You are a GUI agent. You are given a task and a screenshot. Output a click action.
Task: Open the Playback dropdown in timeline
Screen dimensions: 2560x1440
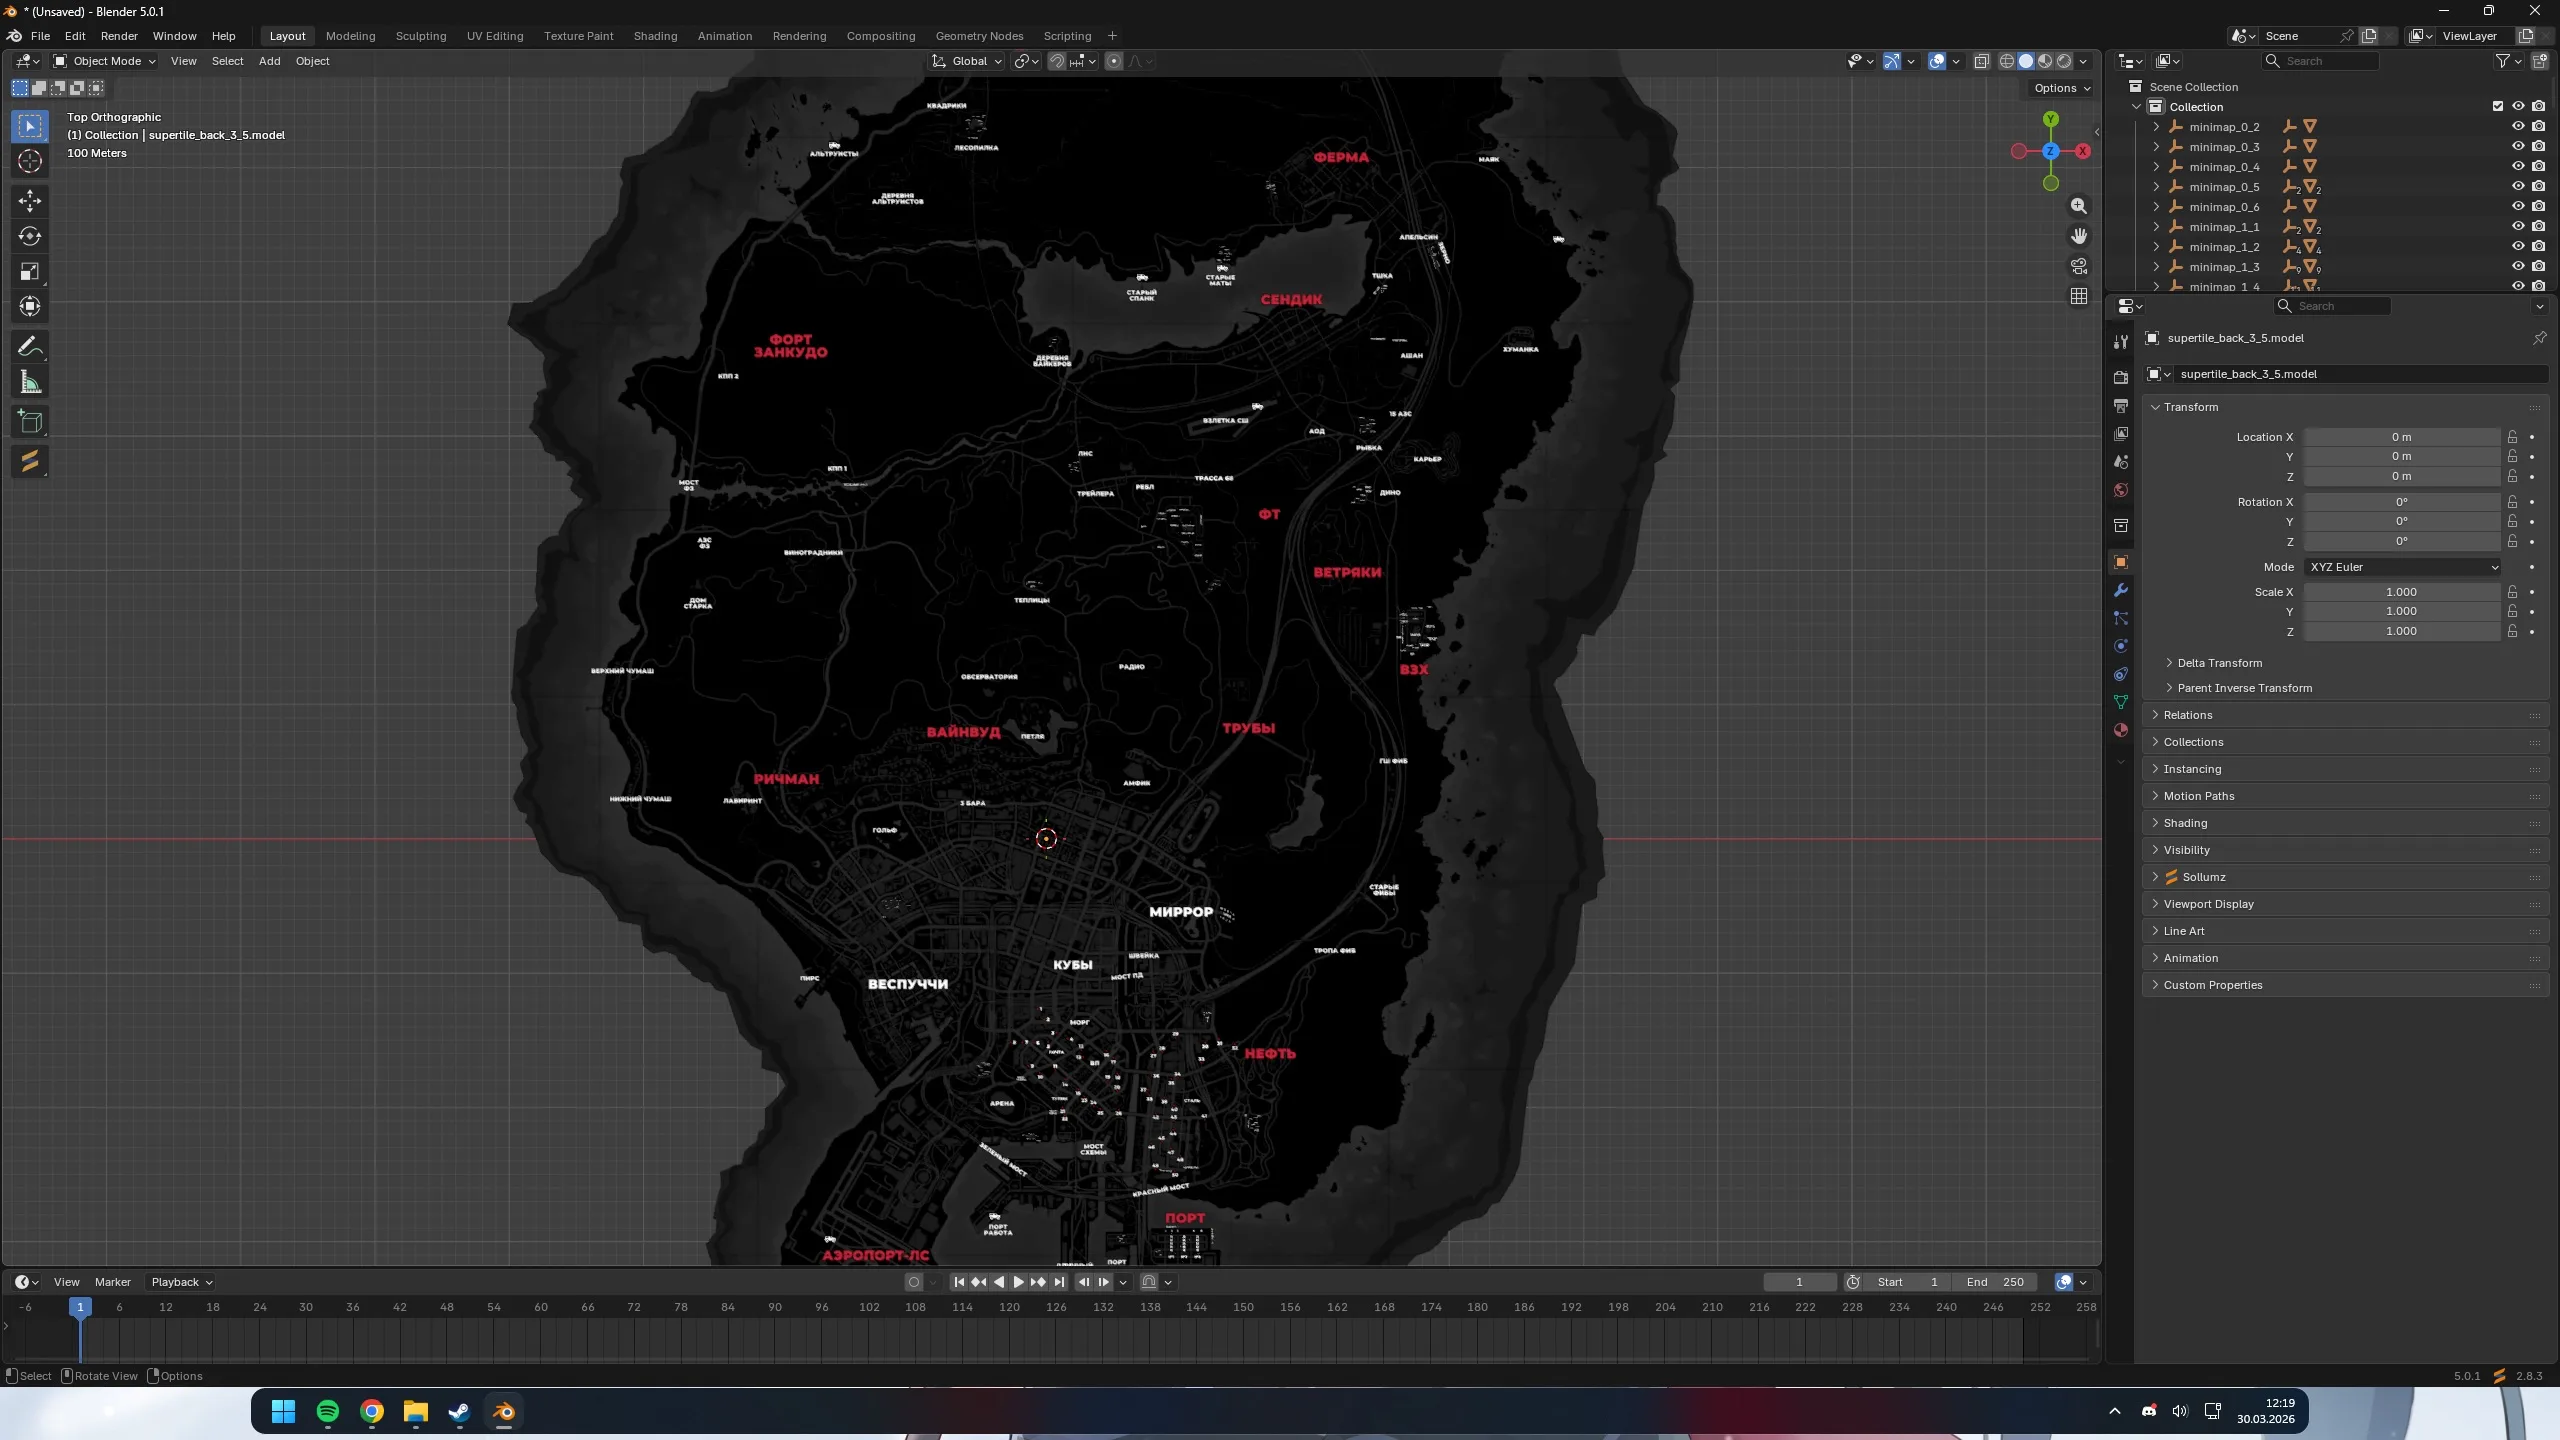pyautogui.click(x=181, y=1282)
